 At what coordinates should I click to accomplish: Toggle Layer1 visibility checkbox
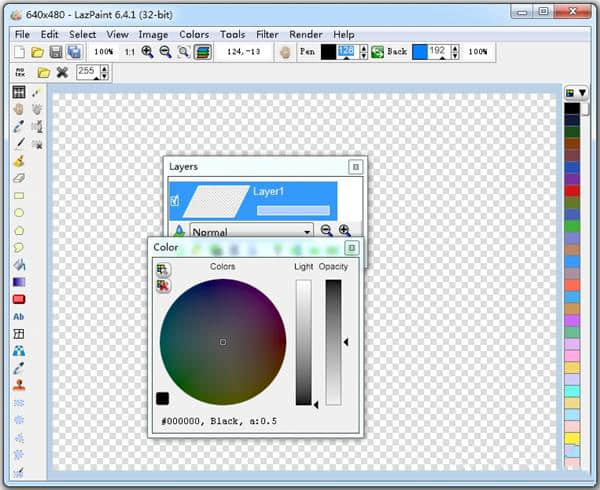pyautogui.click(x=175, y=201)
